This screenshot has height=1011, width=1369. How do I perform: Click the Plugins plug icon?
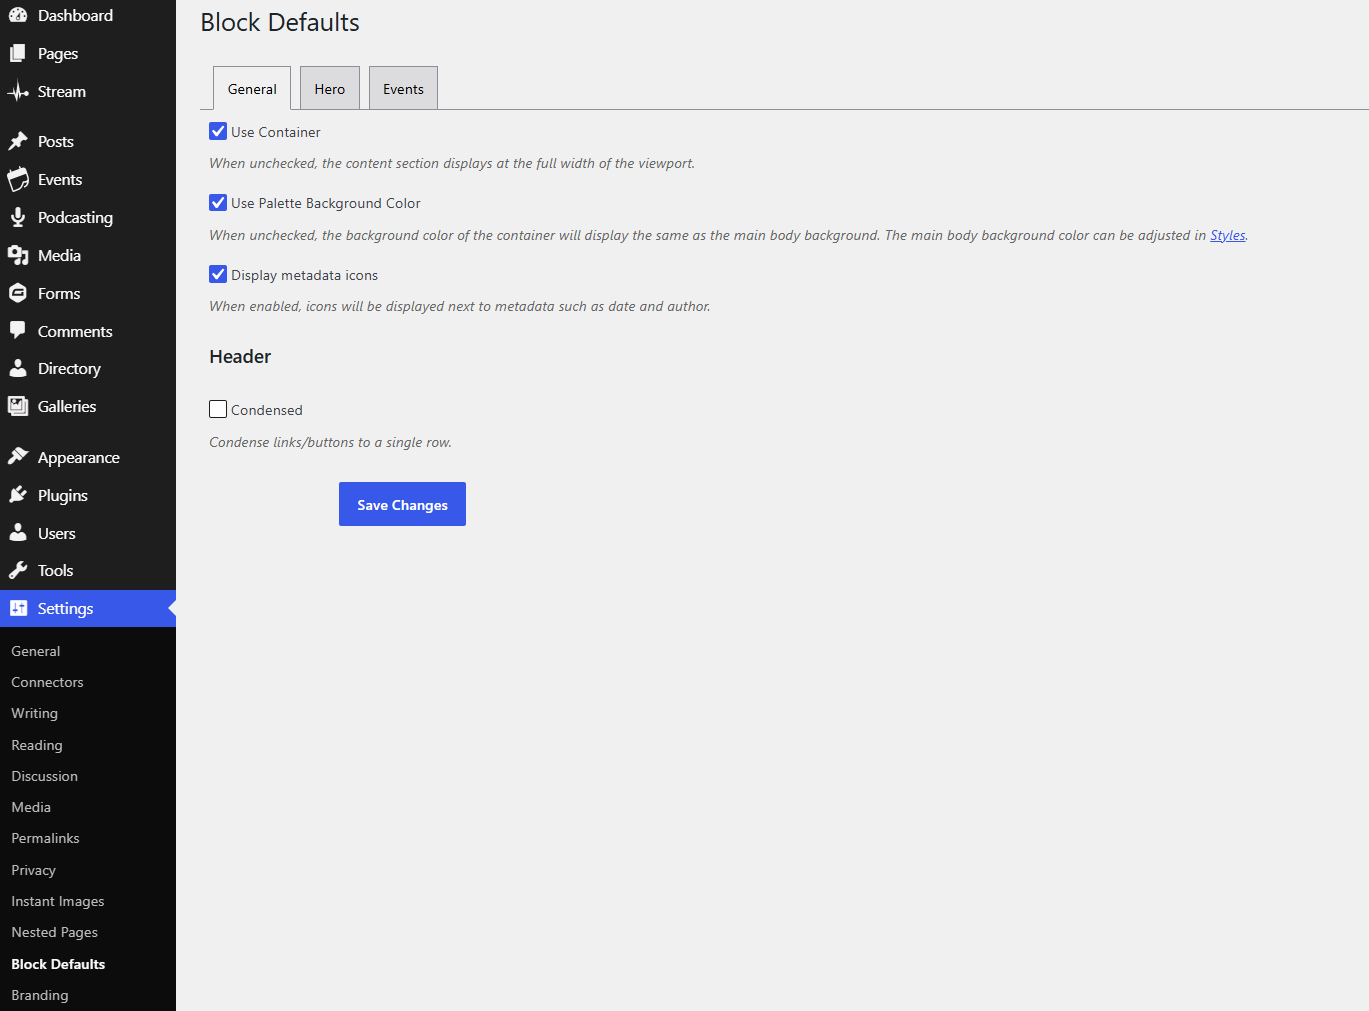(x=18, y=495)
